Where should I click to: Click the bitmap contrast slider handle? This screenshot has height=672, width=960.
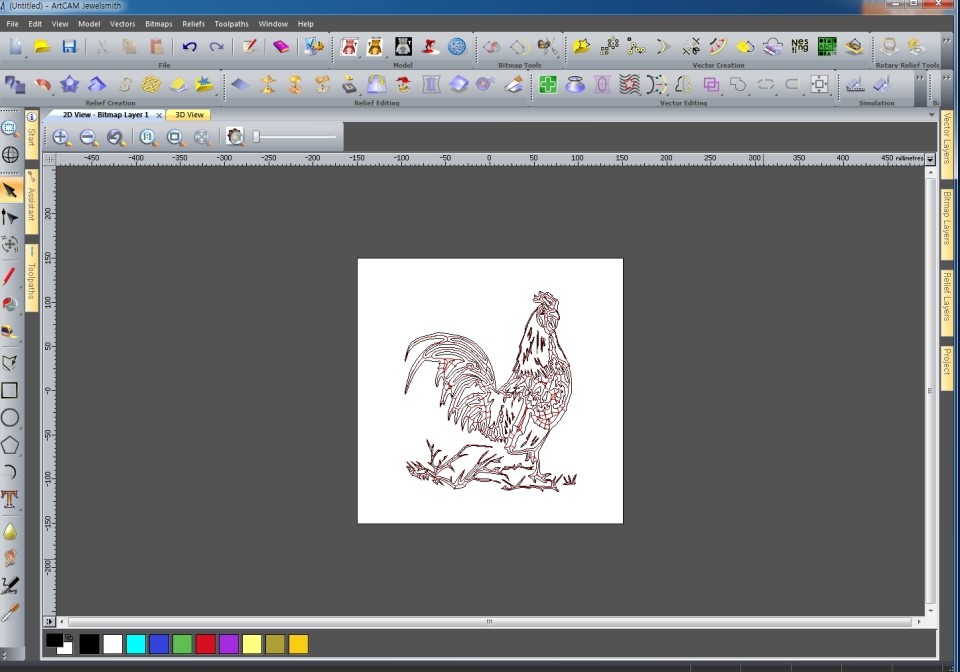tap(257, 136)
